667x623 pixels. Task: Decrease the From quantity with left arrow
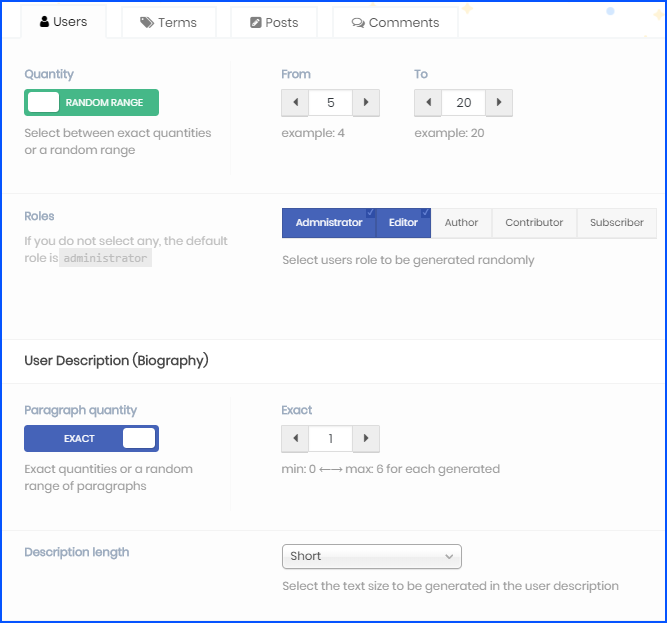295,103
